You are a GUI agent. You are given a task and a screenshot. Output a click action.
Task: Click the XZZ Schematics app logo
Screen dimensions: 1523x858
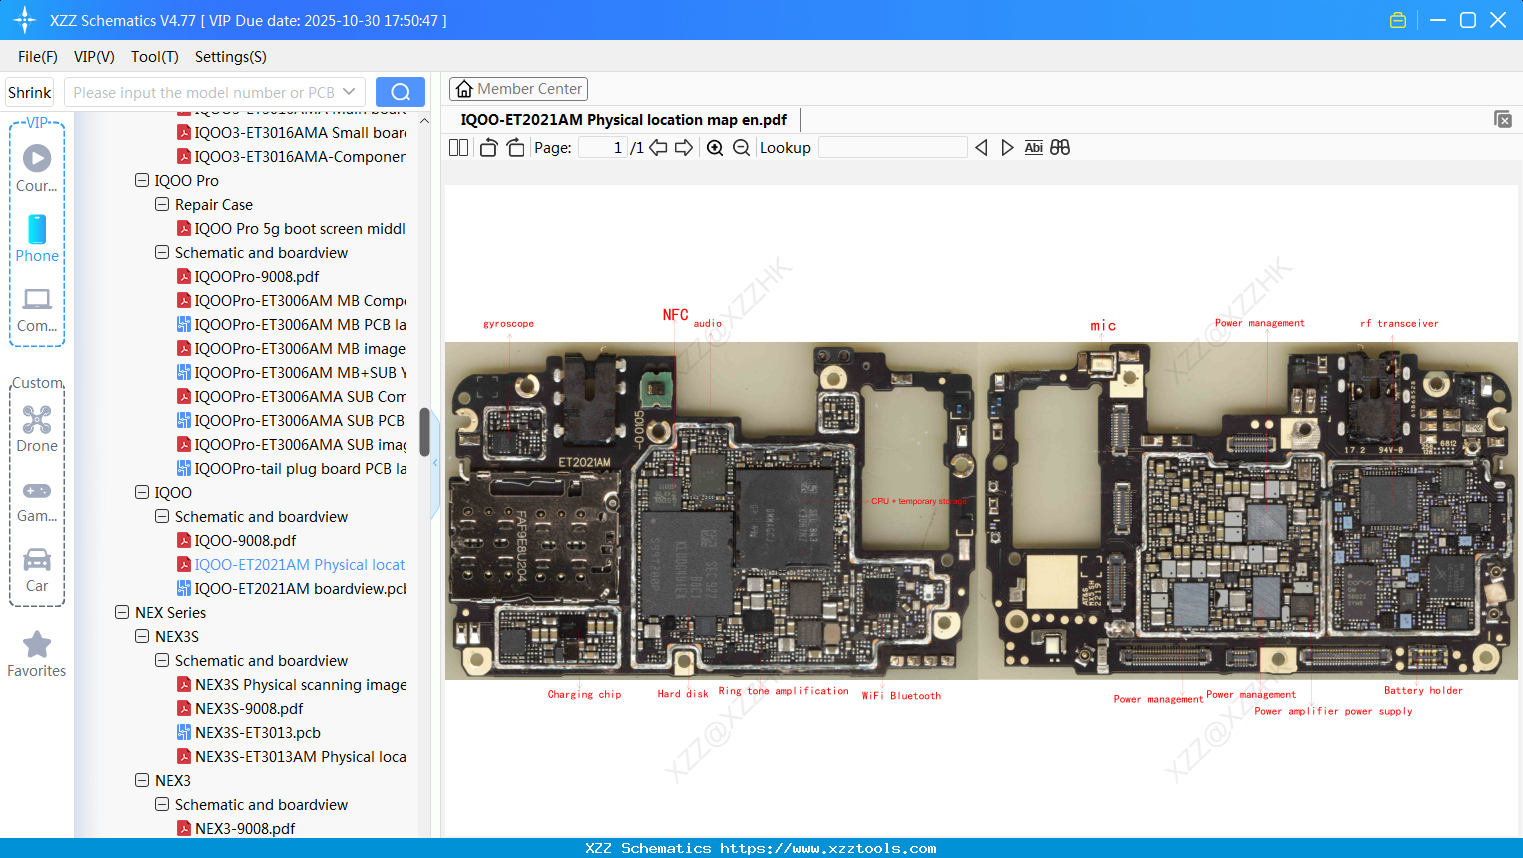pyautogui.click(x=25, y=20)
